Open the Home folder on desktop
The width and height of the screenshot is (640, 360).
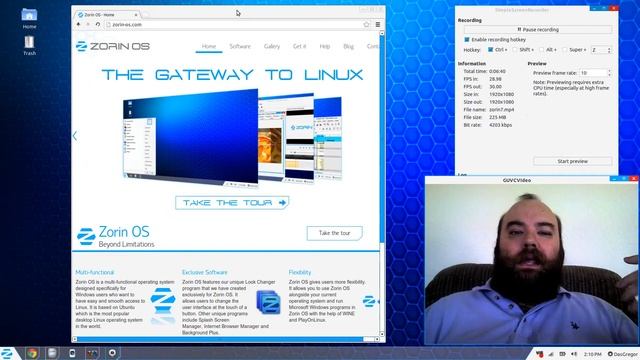(x=29, y=19)
